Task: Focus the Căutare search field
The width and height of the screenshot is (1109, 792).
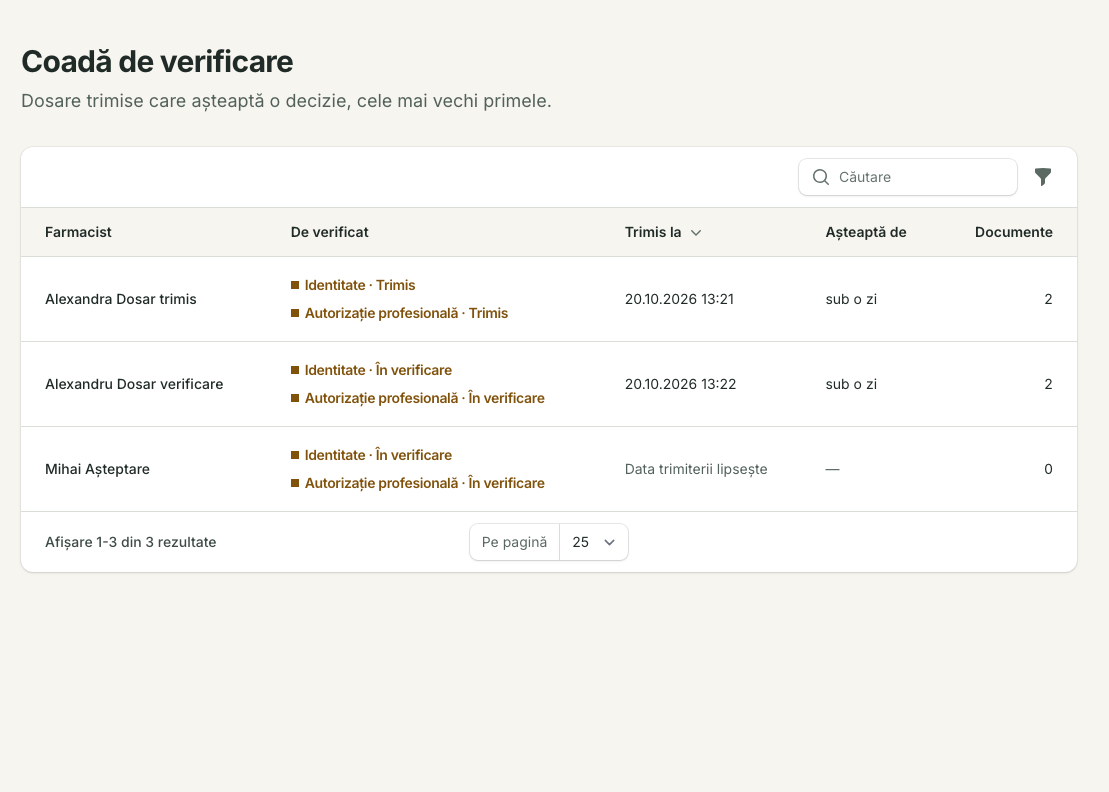Action: pos(907,177)
